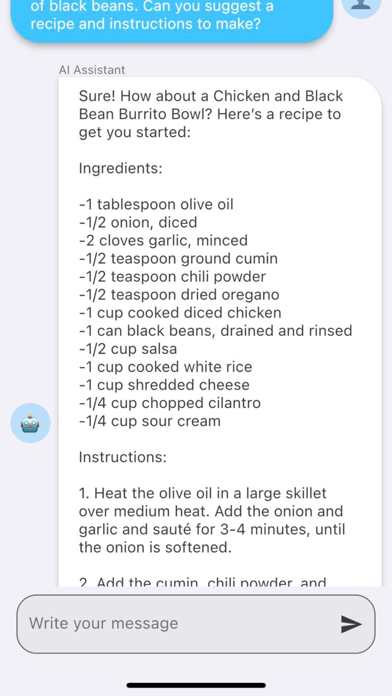Select the shredded cheese ingredient line
The height and width of the screenshot is (696, 392).
[164, 385]
